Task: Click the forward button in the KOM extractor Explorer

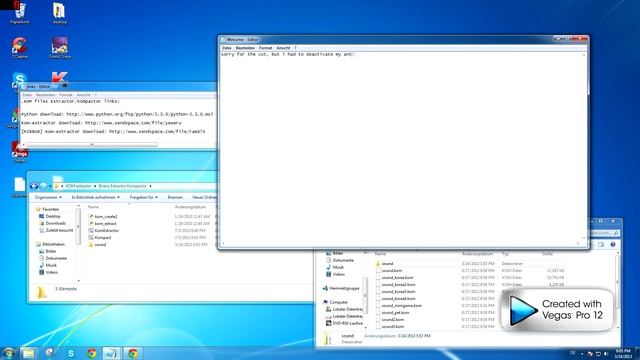Action: point(43,186)
